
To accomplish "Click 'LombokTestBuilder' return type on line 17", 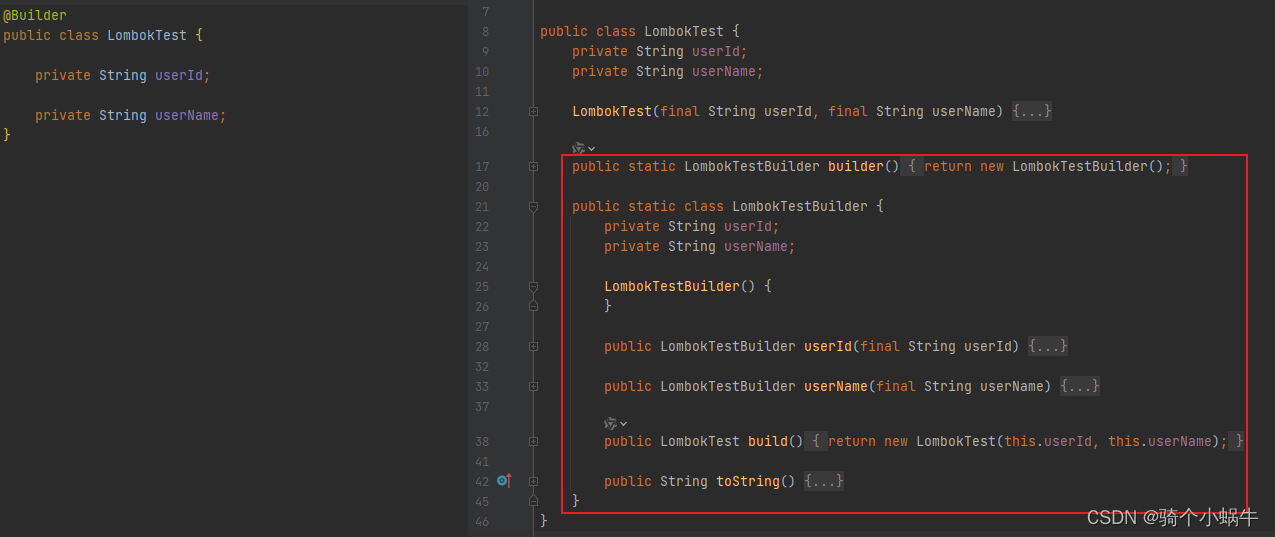I will tap(752, 166).
